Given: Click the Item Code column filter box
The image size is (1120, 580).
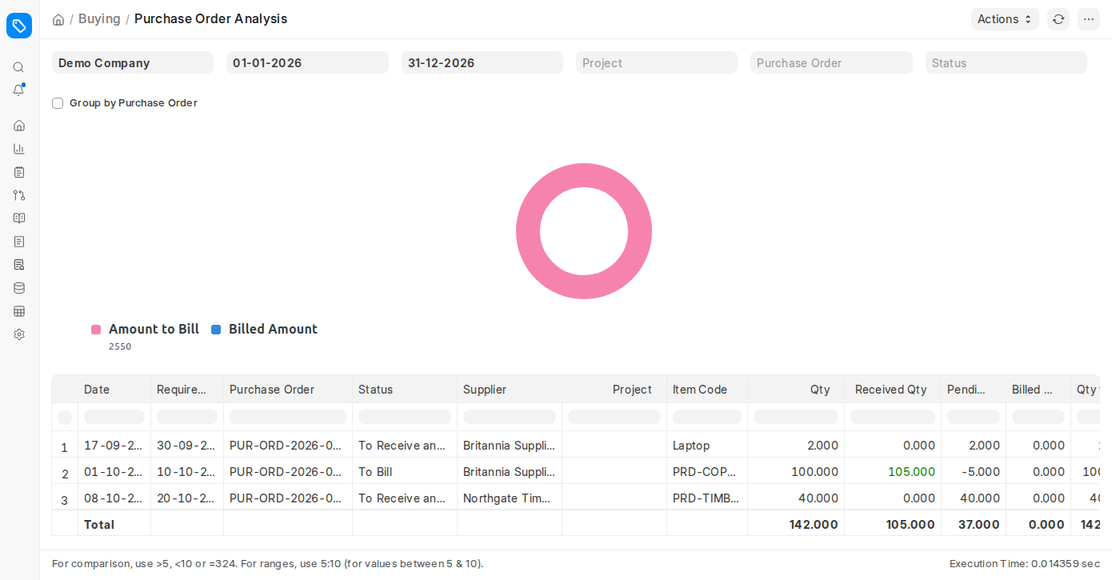Looking at the screenshot, I should point(707,417).
